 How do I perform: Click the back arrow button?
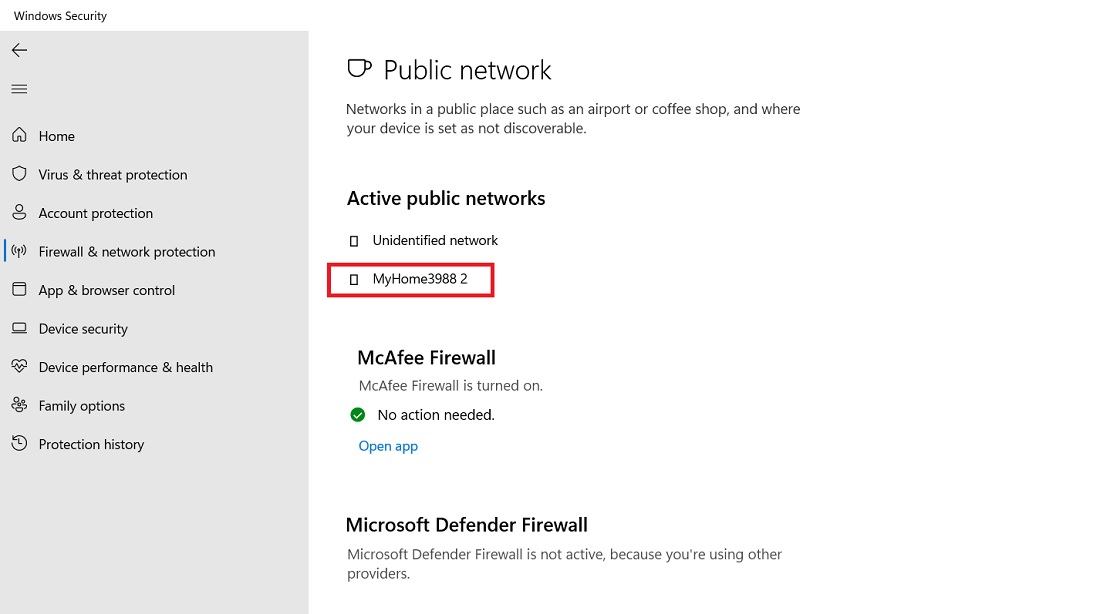pos(19,50)
